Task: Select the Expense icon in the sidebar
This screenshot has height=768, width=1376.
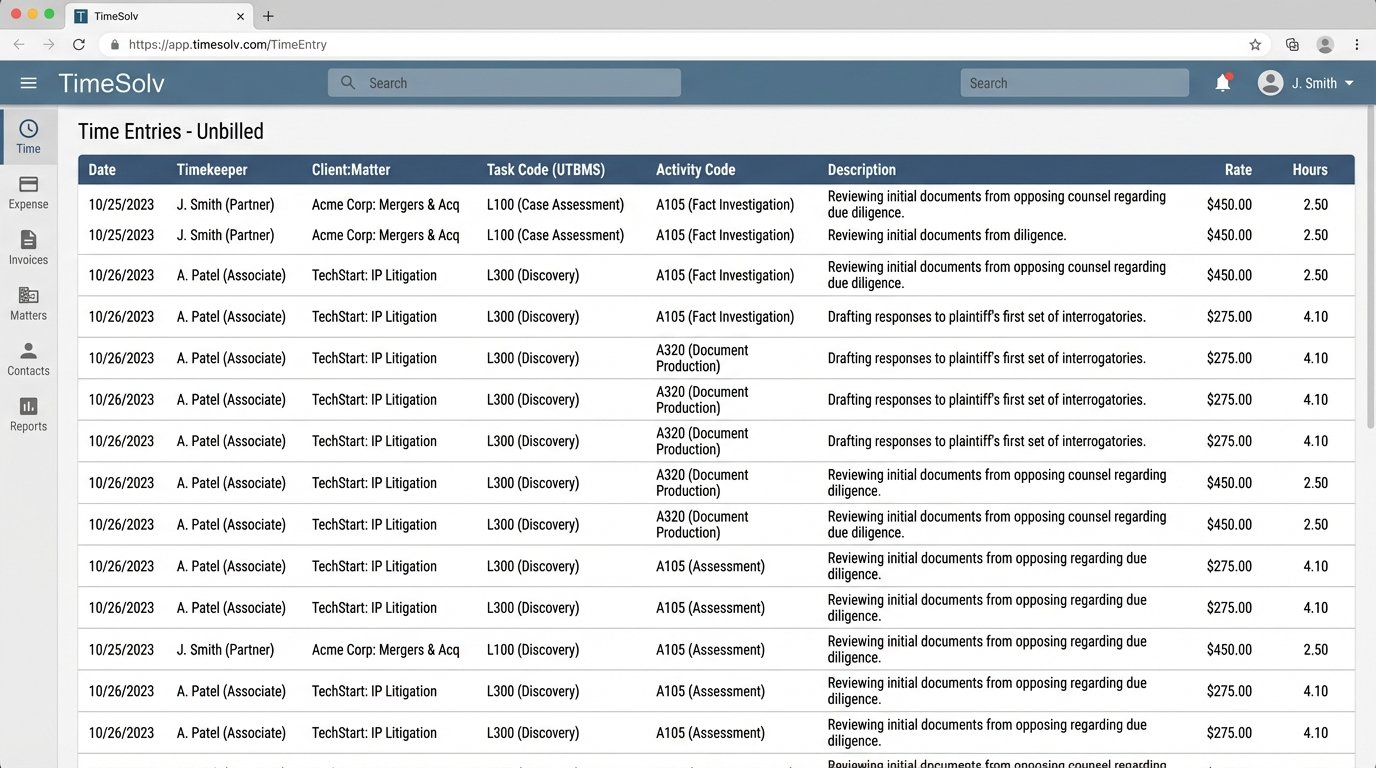Action: click(x=28, y=191)
